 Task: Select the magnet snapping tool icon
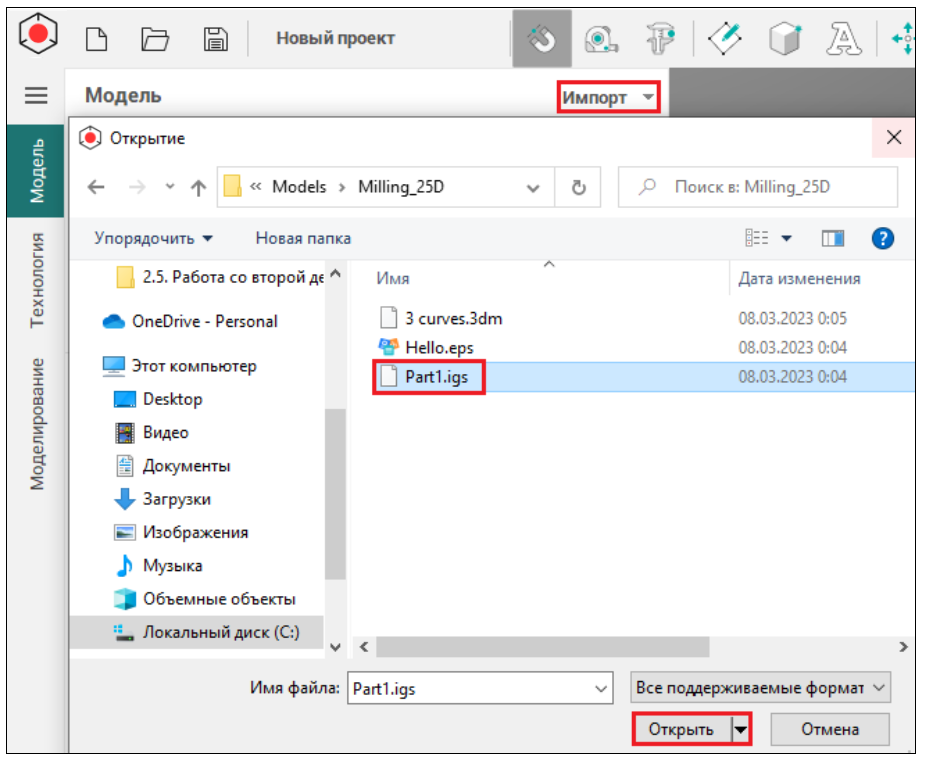point(541,39)
